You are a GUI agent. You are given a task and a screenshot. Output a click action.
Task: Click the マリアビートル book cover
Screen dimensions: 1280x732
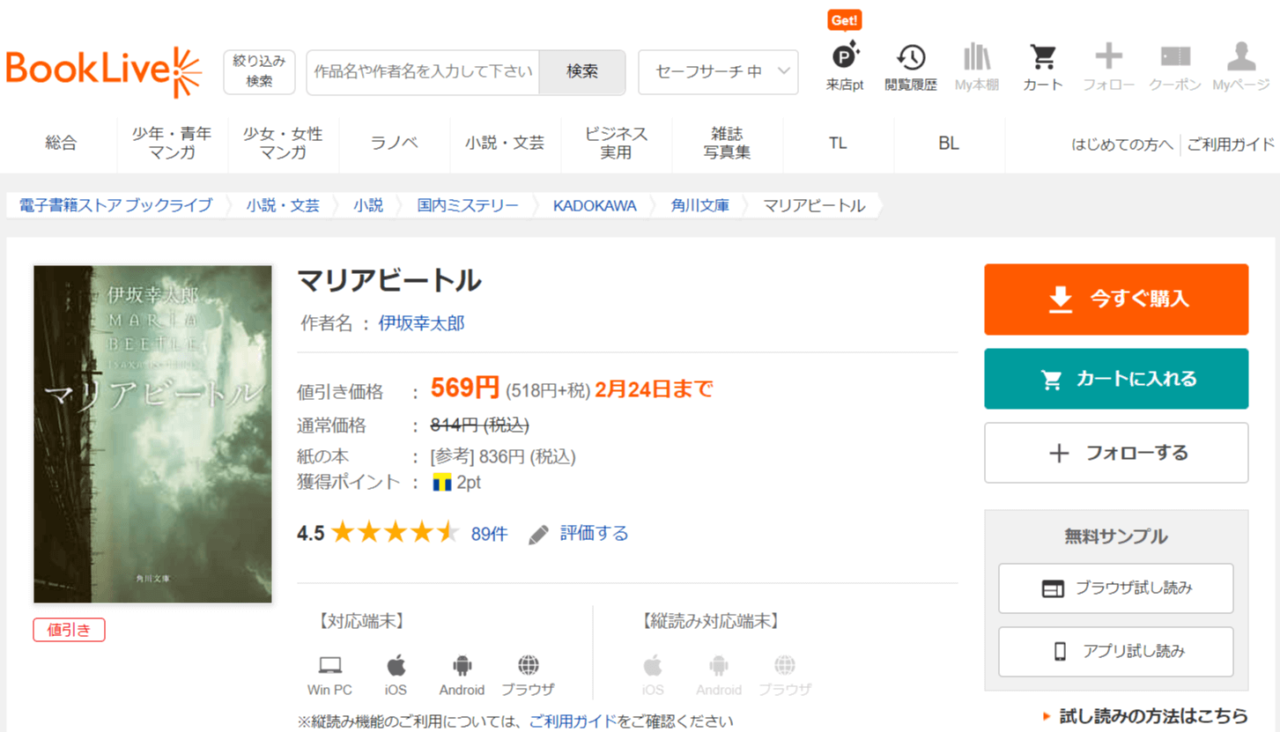[x=153, y=434]
